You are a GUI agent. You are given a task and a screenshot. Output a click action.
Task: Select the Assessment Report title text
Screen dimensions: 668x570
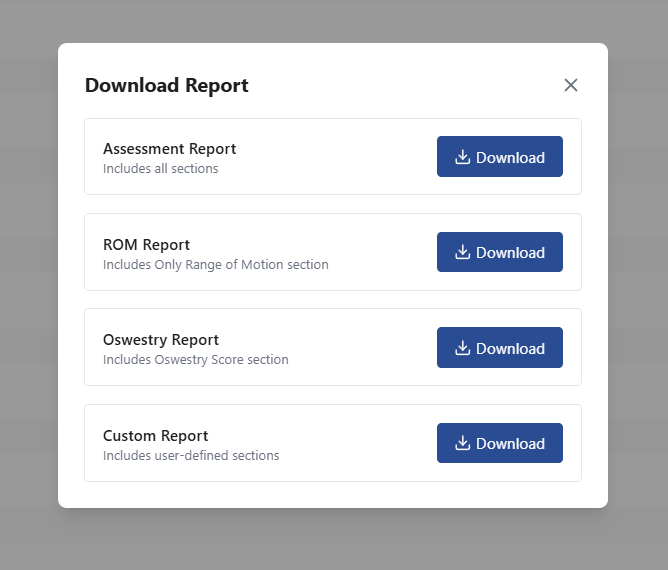pyautogui.click(x=169, y=149)
